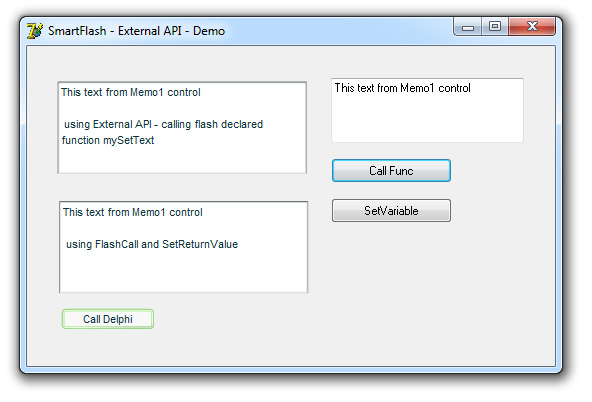This screenshot has width=592, height=402.
Task: Click the word 'SetReturnValue' in the lower box
Action: point(200,244)
